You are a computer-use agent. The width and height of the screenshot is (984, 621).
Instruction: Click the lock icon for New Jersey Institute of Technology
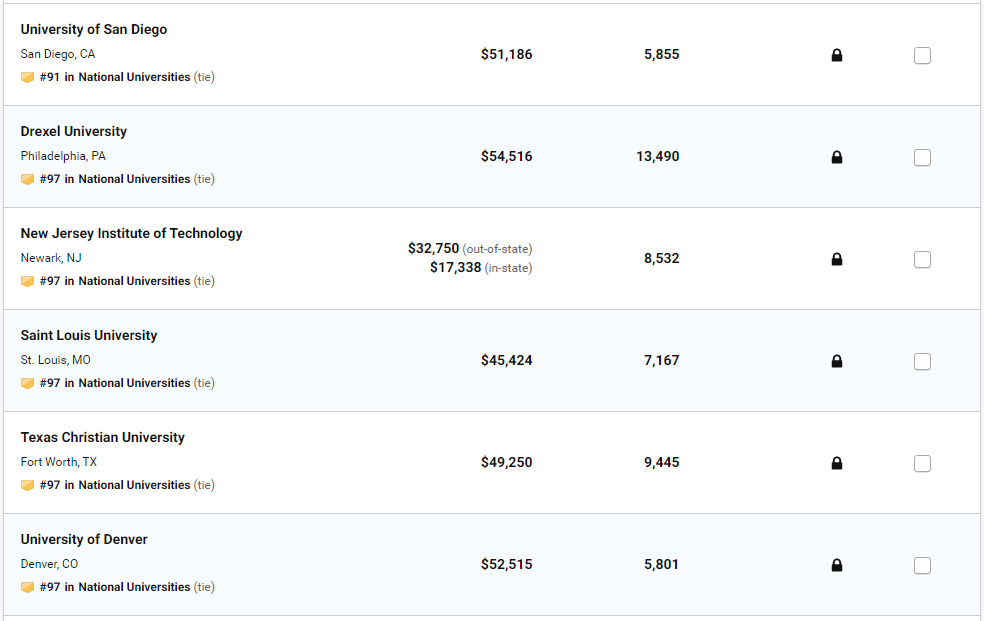coord(837,260)
